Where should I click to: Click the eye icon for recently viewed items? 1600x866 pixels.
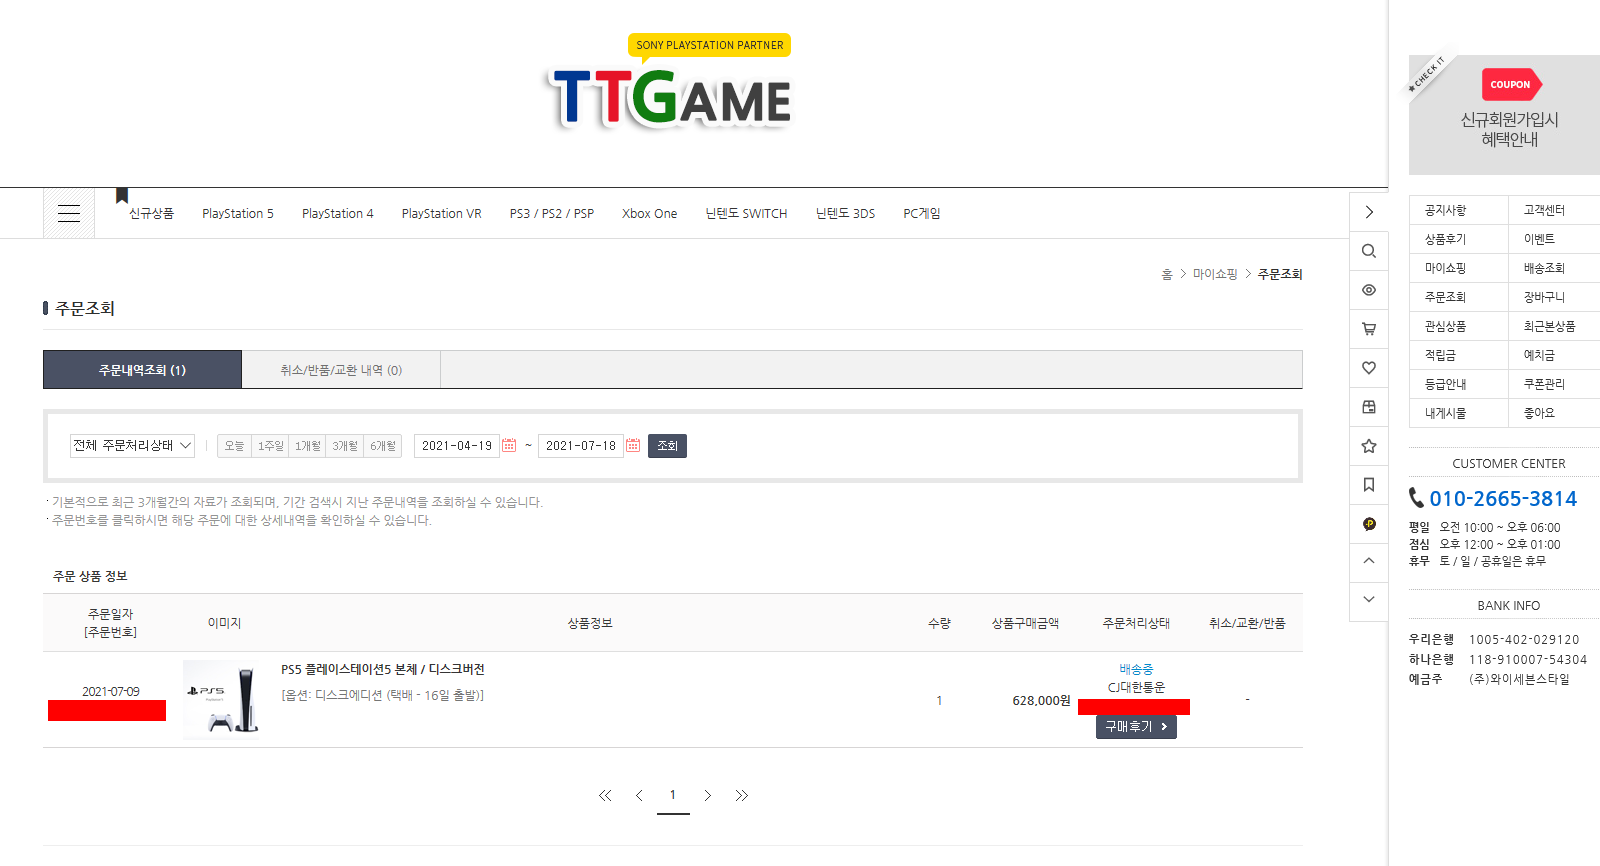[x=1369, y=290]
